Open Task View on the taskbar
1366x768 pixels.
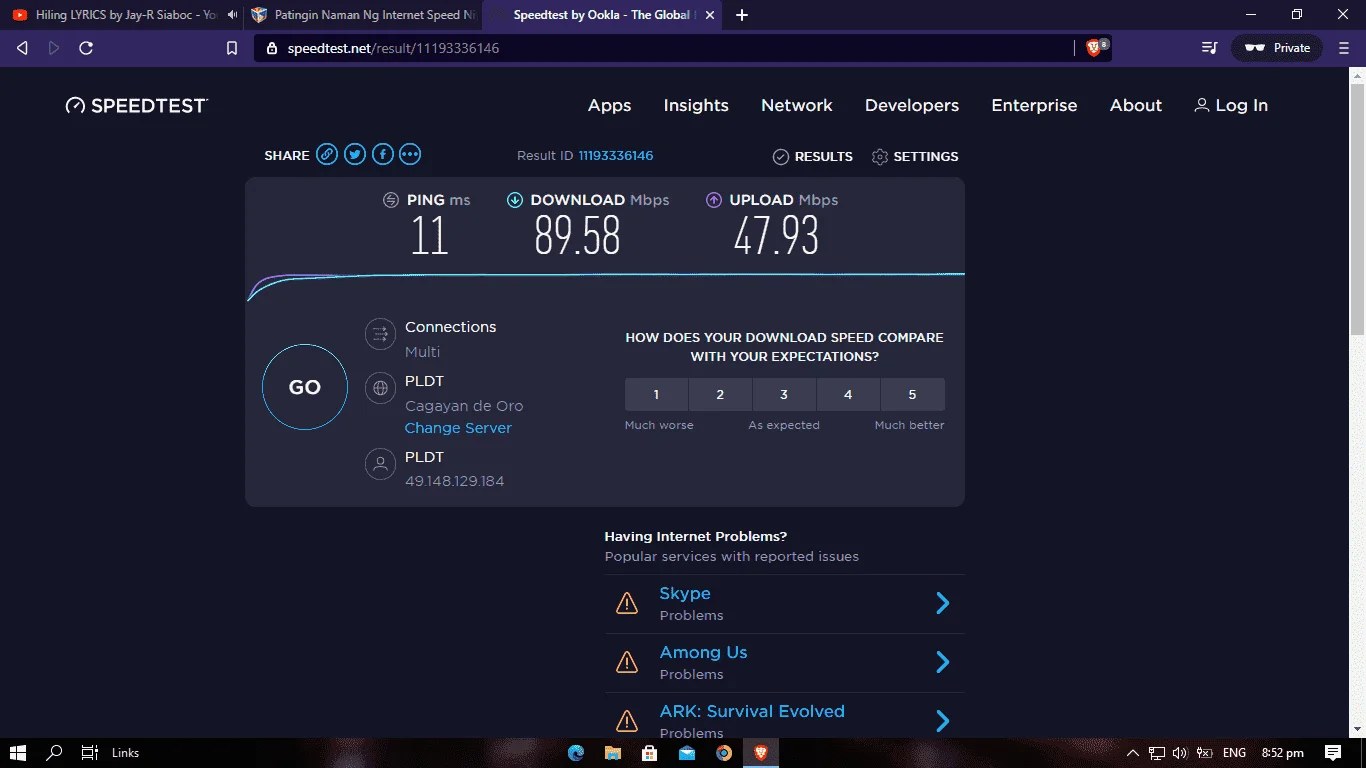(90, 753)
